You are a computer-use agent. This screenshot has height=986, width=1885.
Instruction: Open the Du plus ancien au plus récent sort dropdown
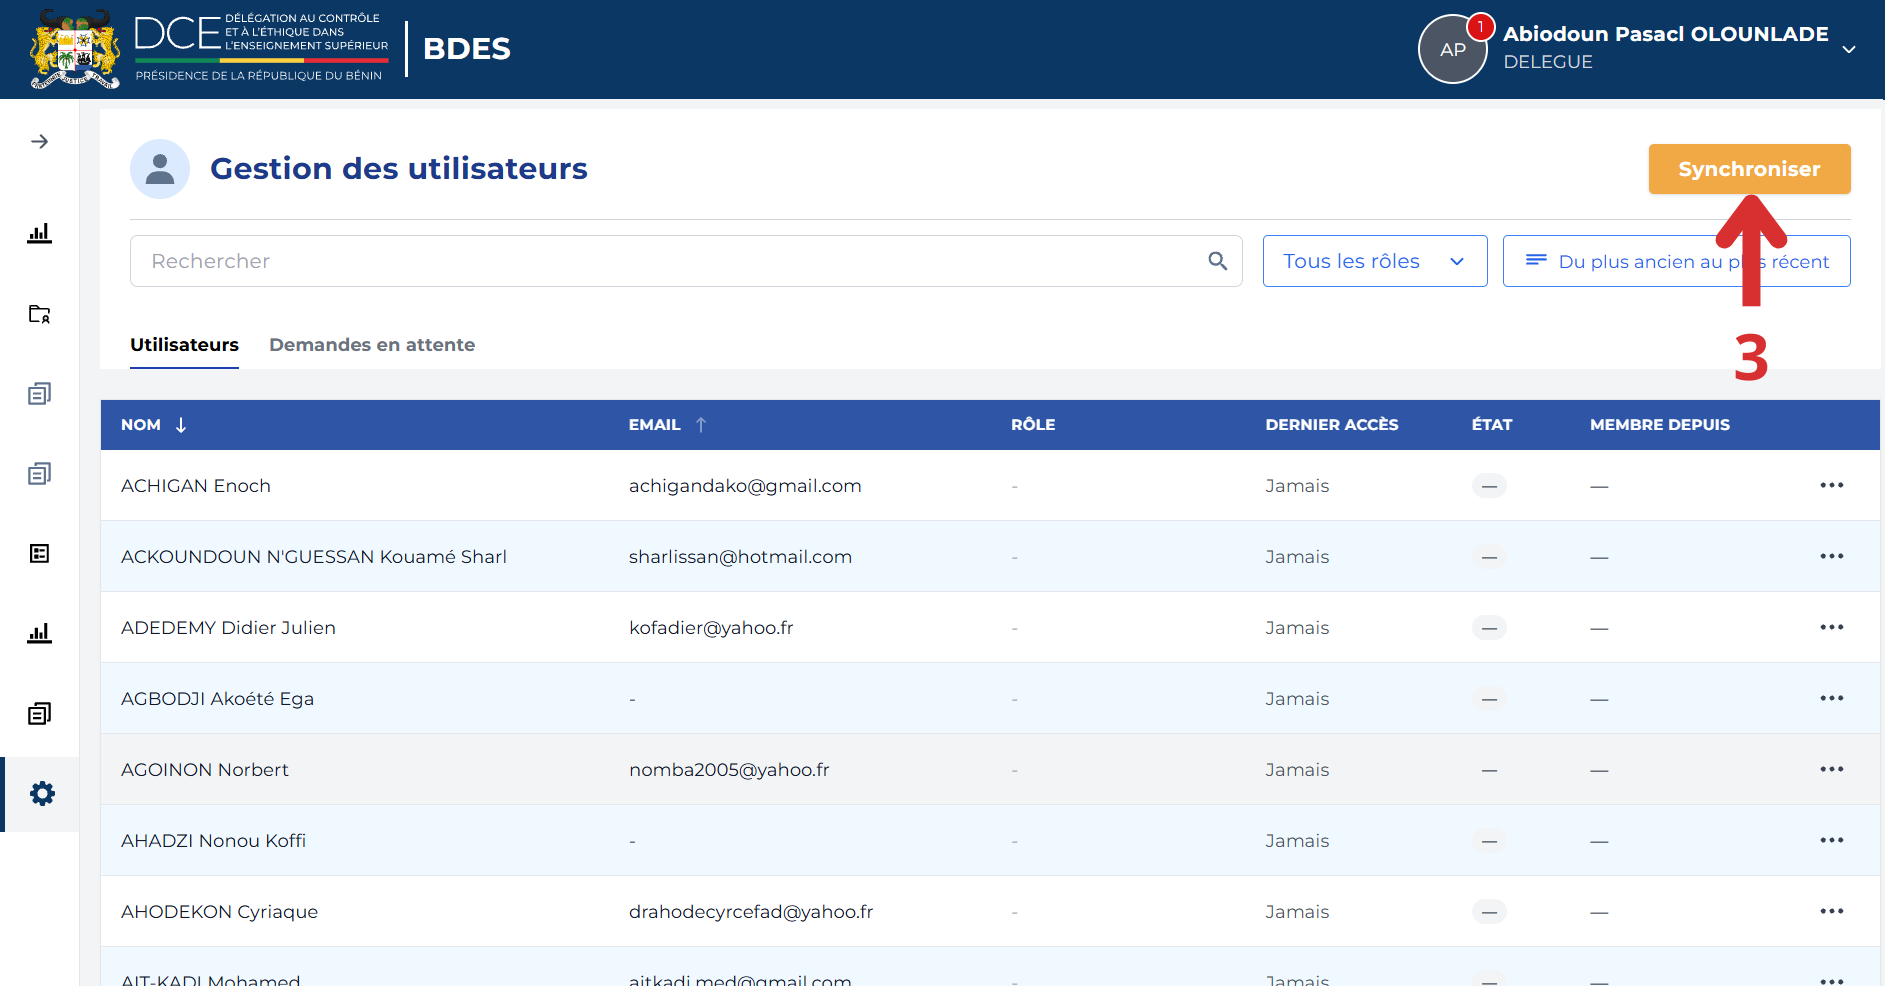point(1676,261)
